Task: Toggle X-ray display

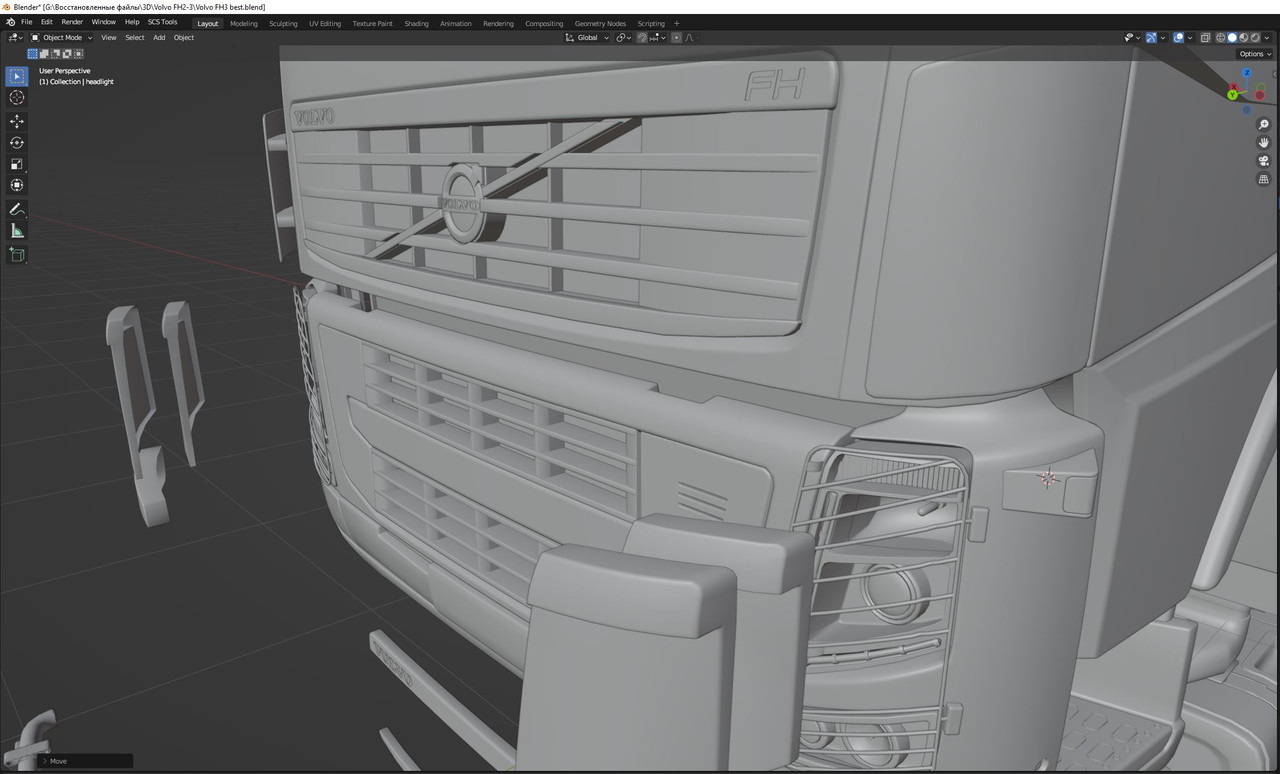Action: 1205,37
